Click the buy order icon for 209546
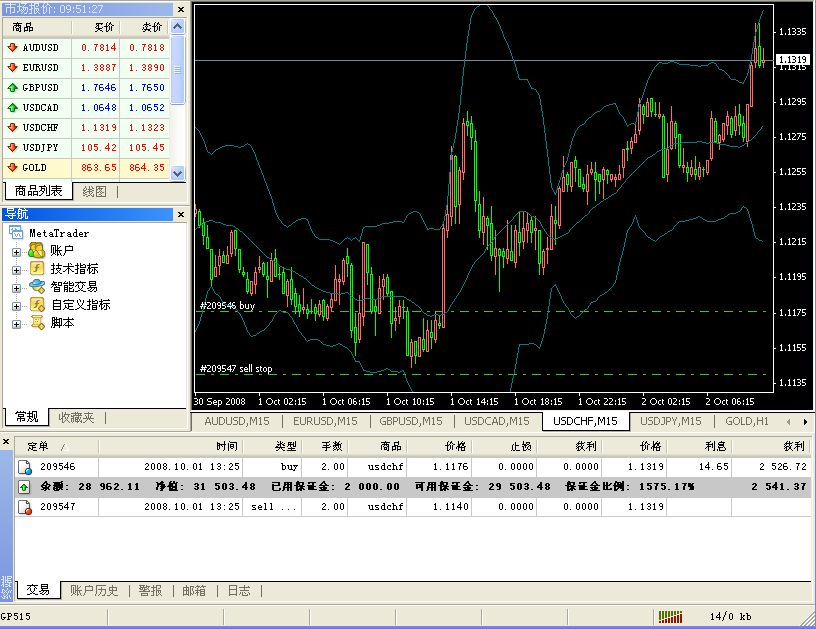This screenshot has width=816, height=629. (x=25, y=466)
